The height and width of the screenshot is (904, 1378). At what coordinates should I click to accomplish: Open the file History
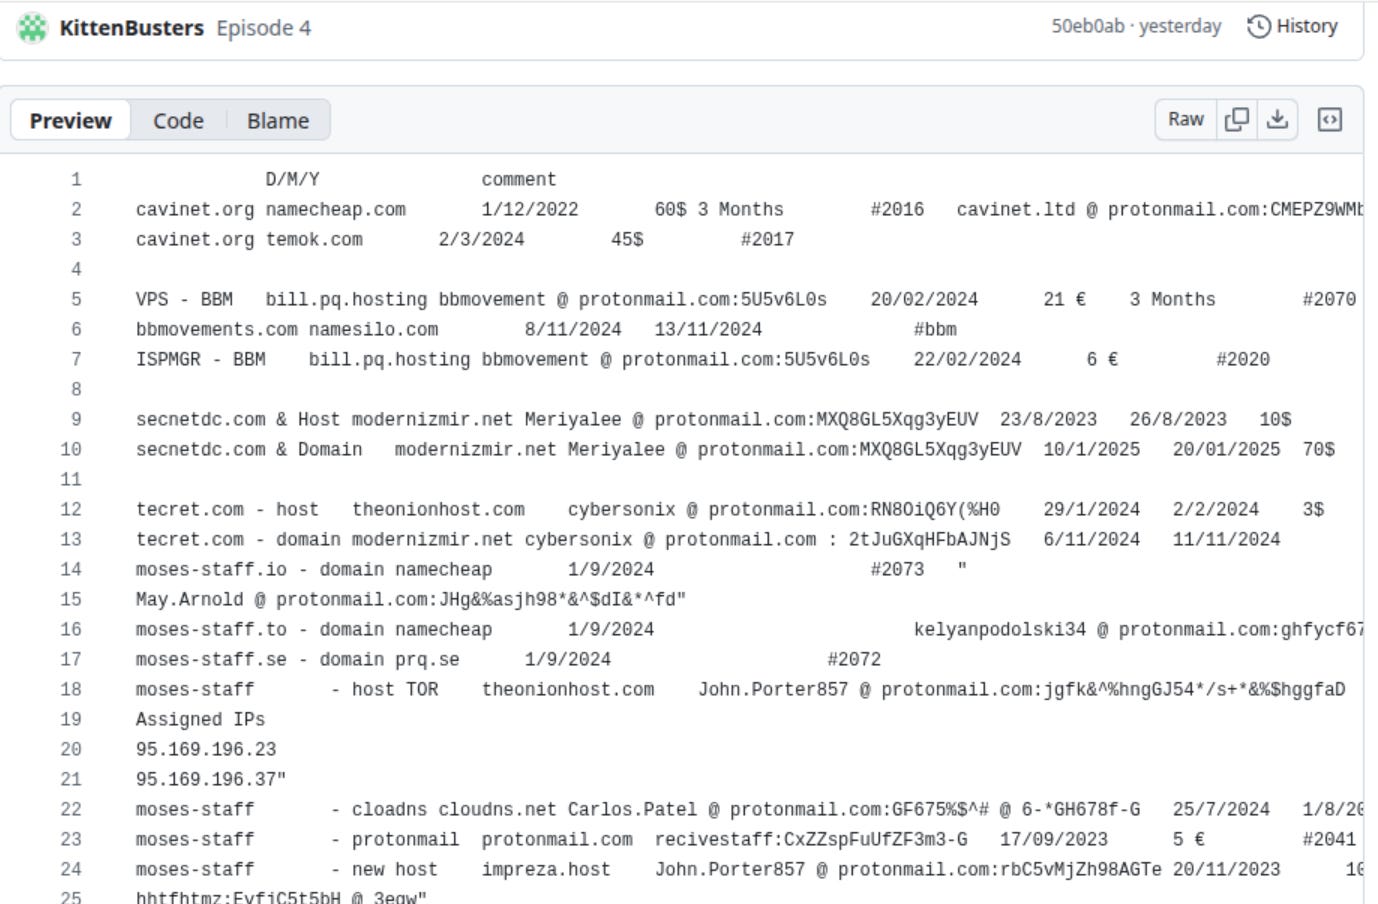pos(1292,26)
